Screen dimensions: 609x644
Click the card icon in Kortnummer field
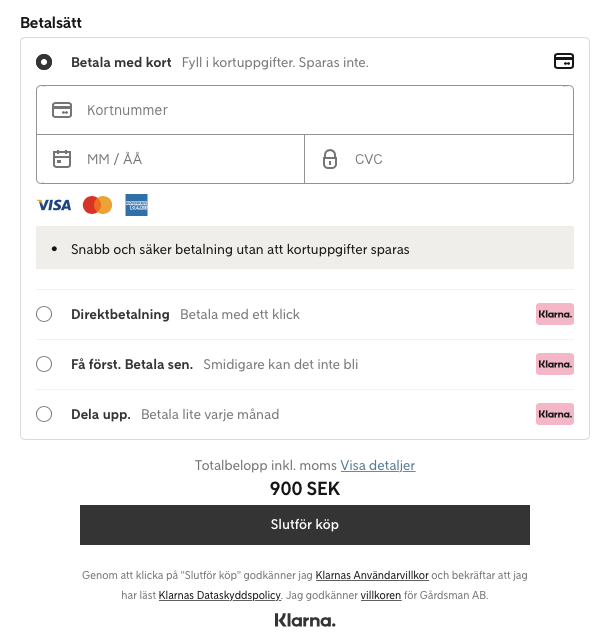coord(62,110)
